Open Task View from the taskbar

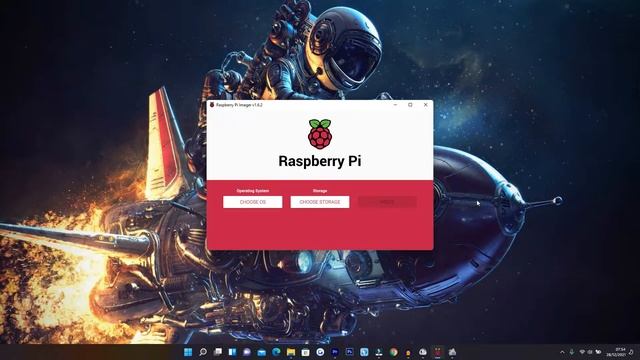pos(218,352)
